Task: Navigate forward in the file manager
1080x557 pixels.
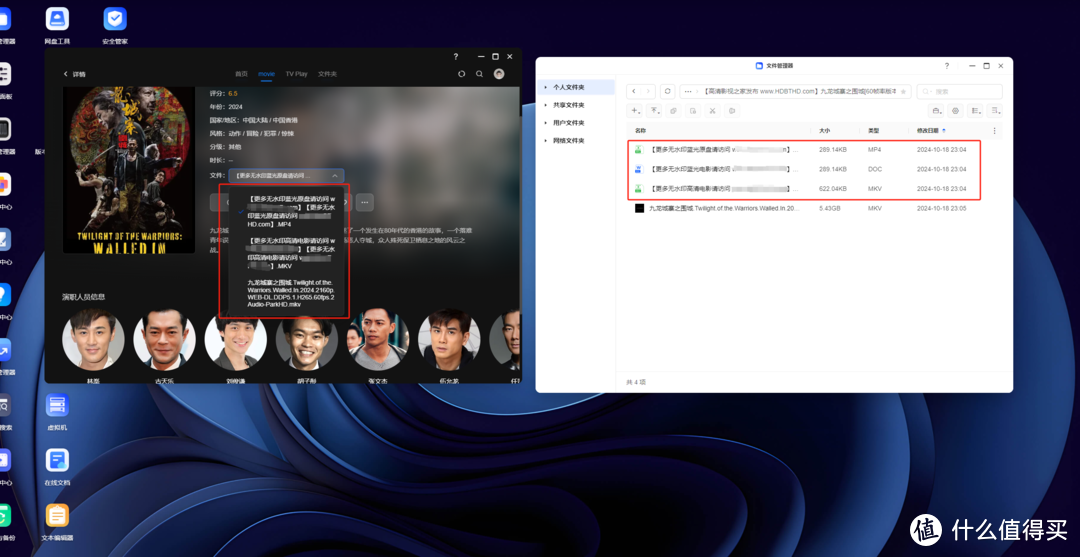Action: click(x=649, y=92)
